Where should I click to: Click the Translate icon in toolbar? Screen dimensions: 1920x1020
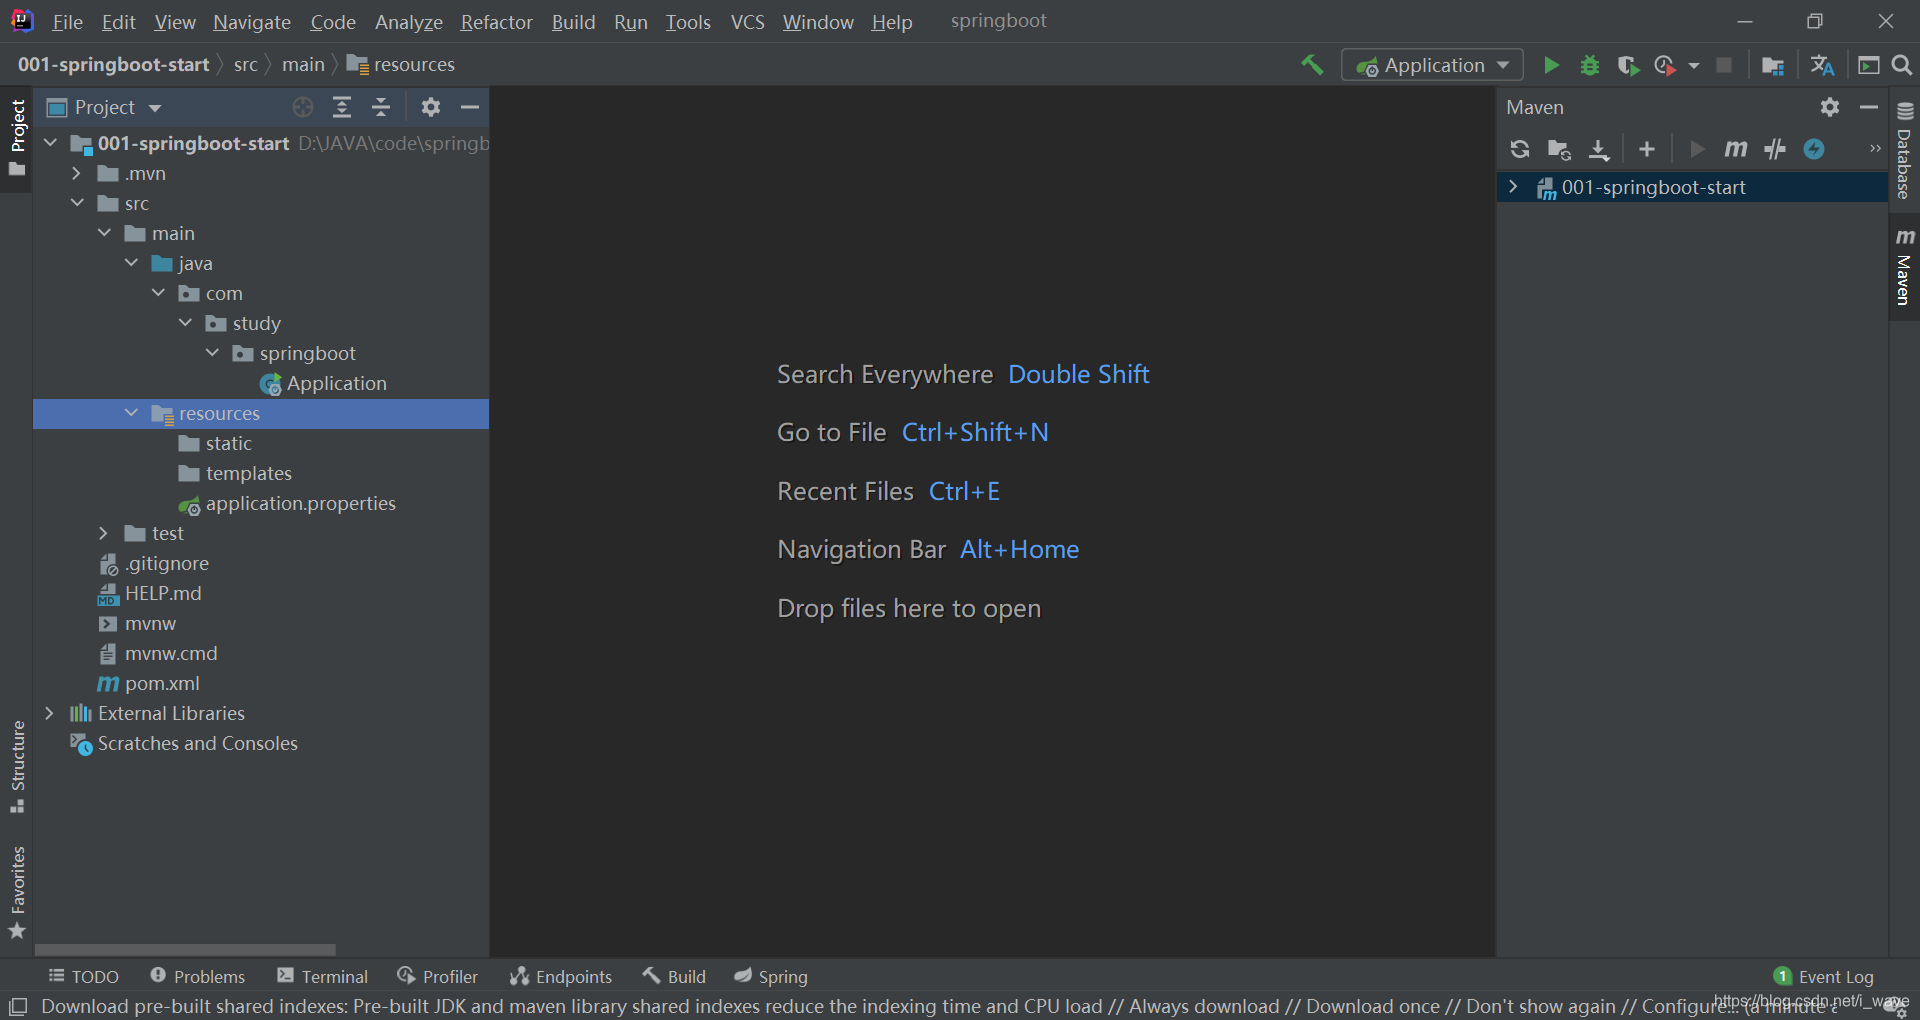(x=1822, y=65)
